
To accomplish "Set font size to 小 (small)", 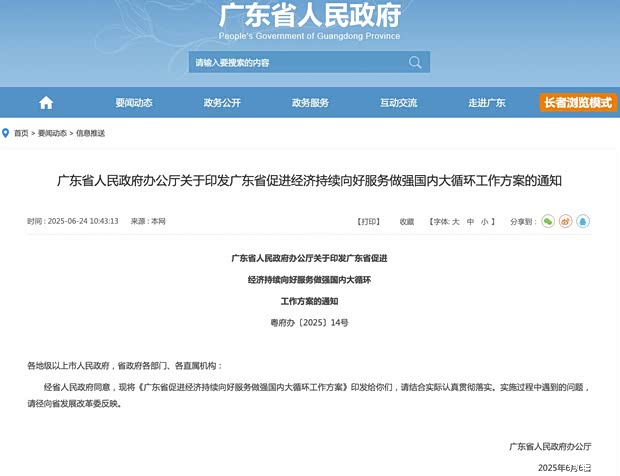I will tap(484, 221).
